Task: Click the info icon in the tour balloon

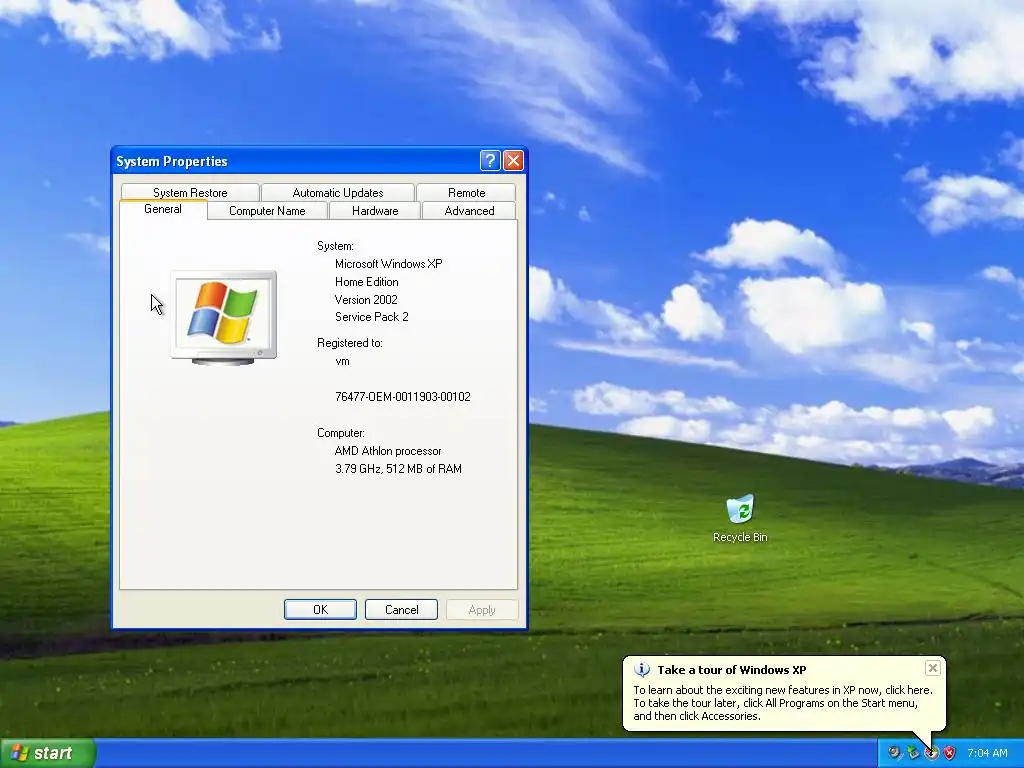Action: pos(642,669)
